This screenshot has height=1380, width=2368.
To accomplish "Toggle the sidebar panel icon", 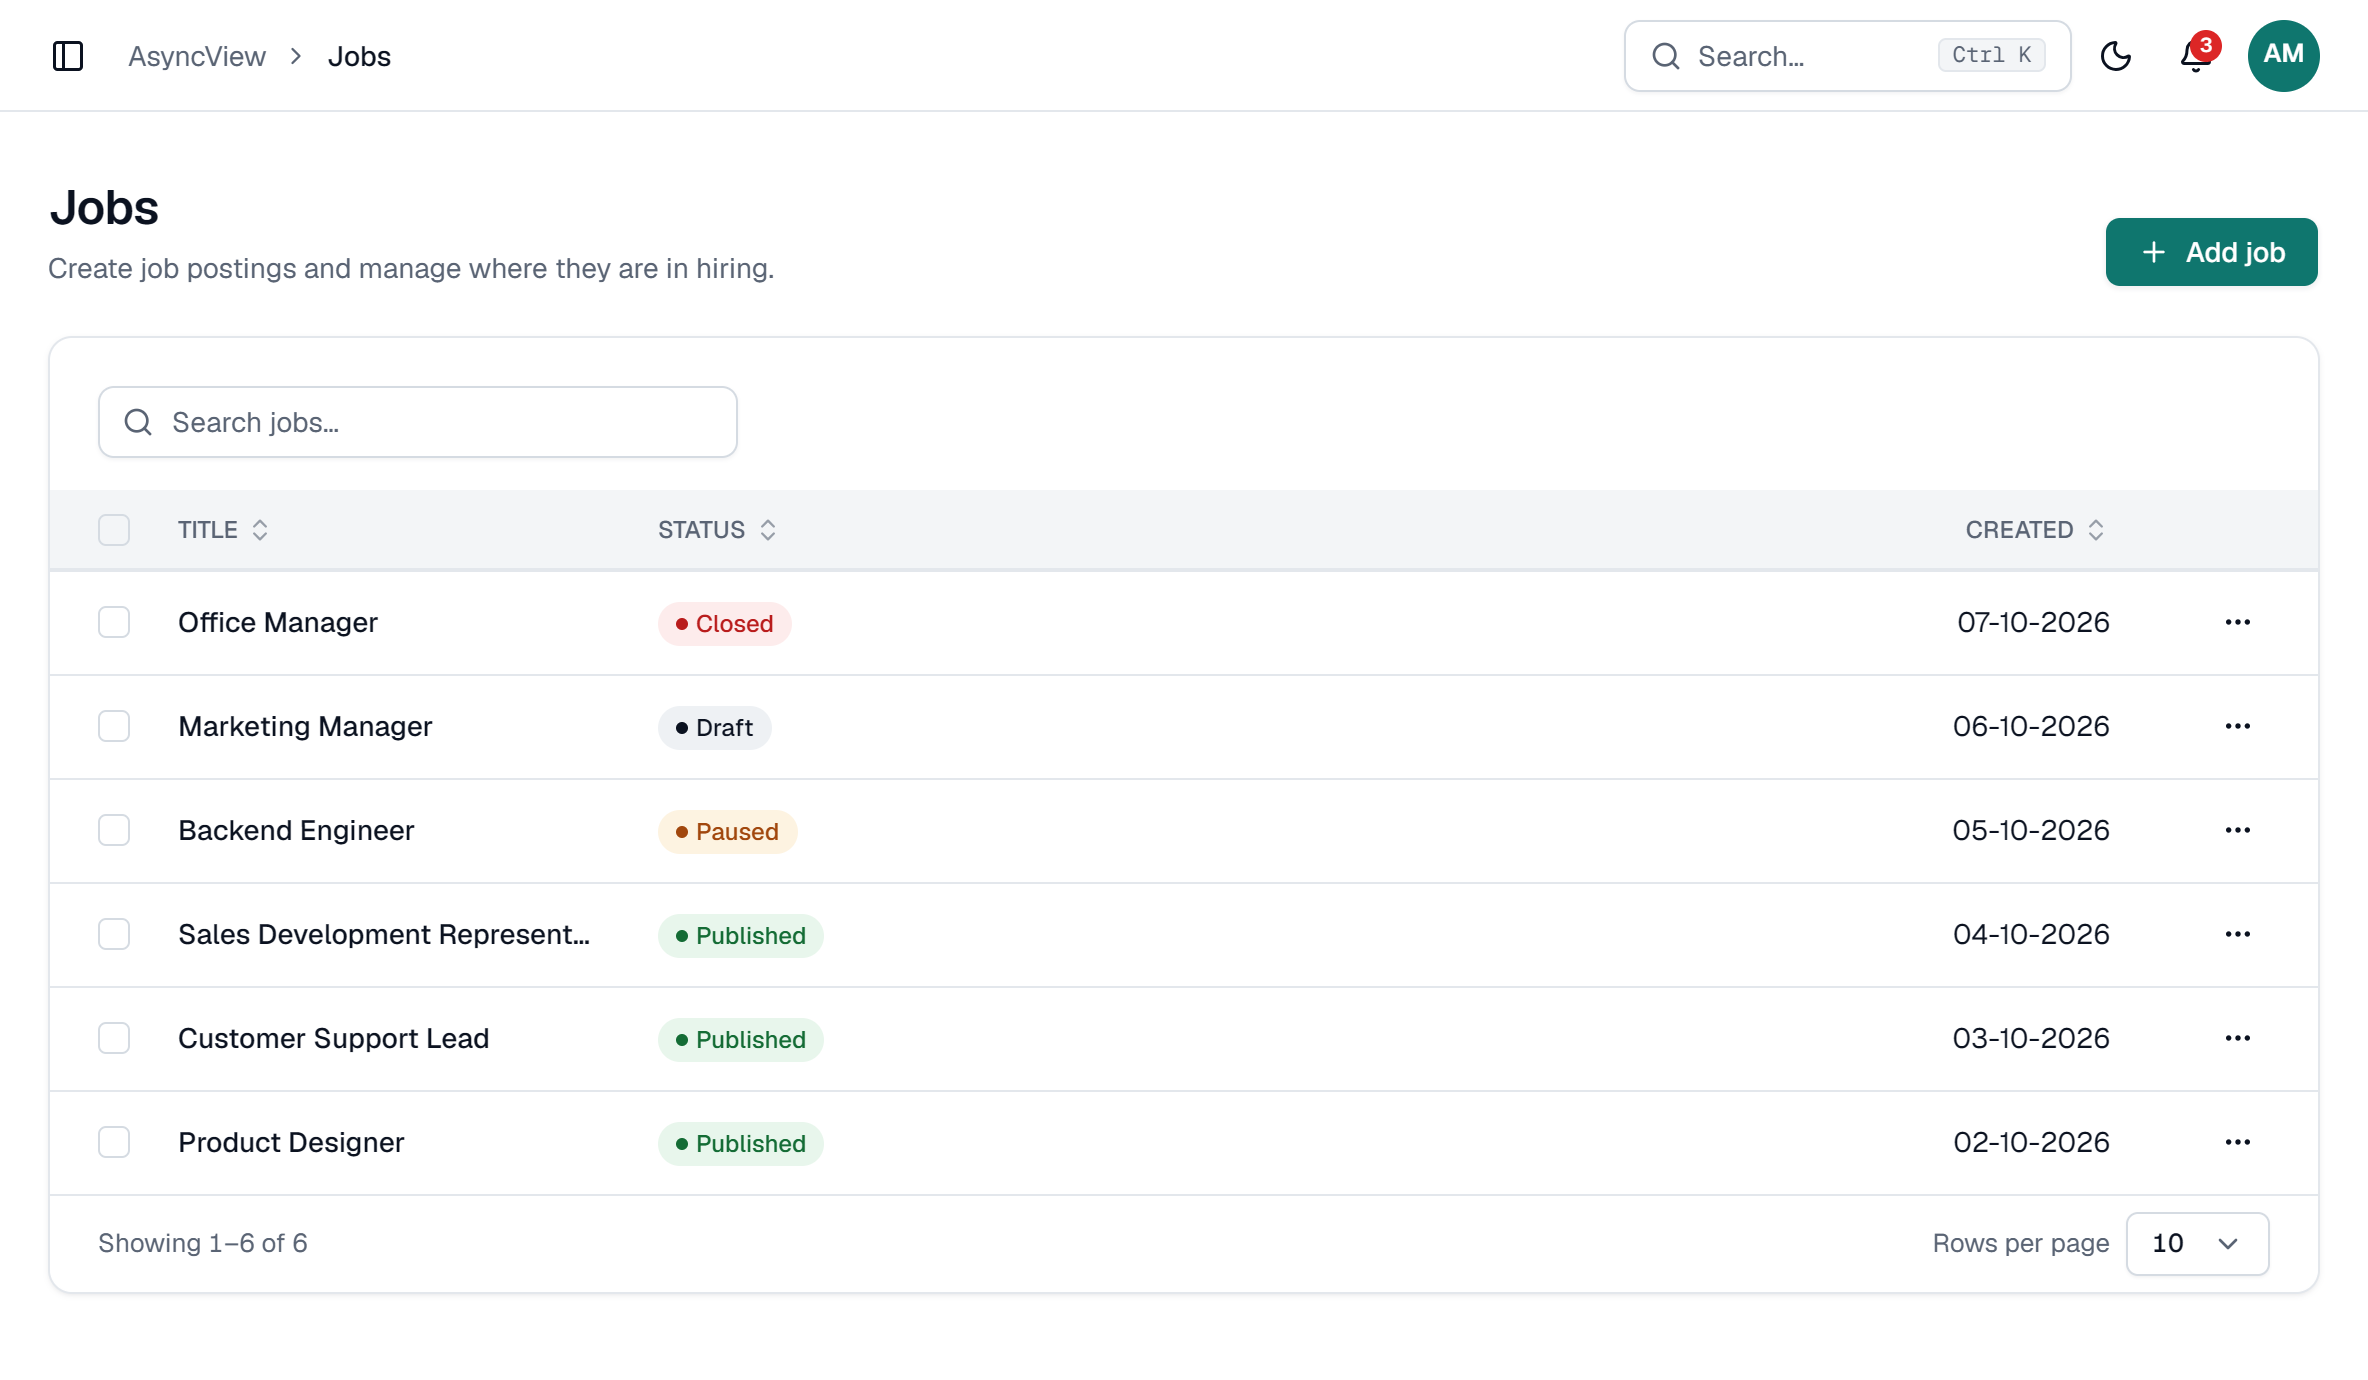I will (x=68, y=56).
